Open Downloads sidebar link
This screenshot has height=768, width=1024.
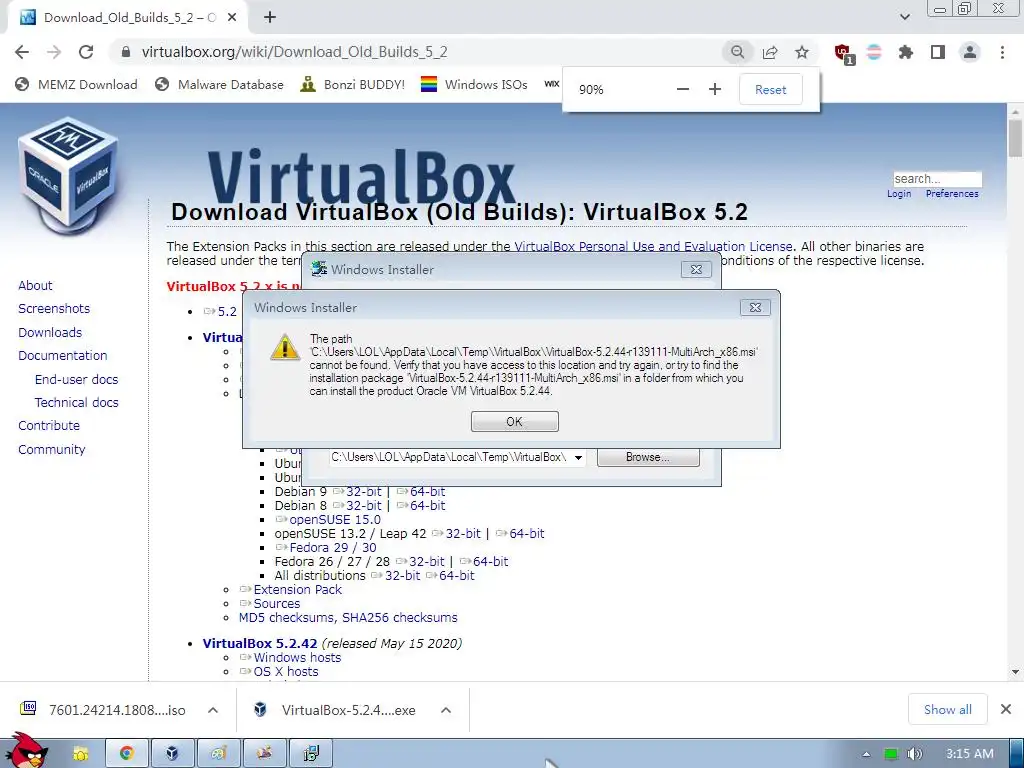coord(50,332)
